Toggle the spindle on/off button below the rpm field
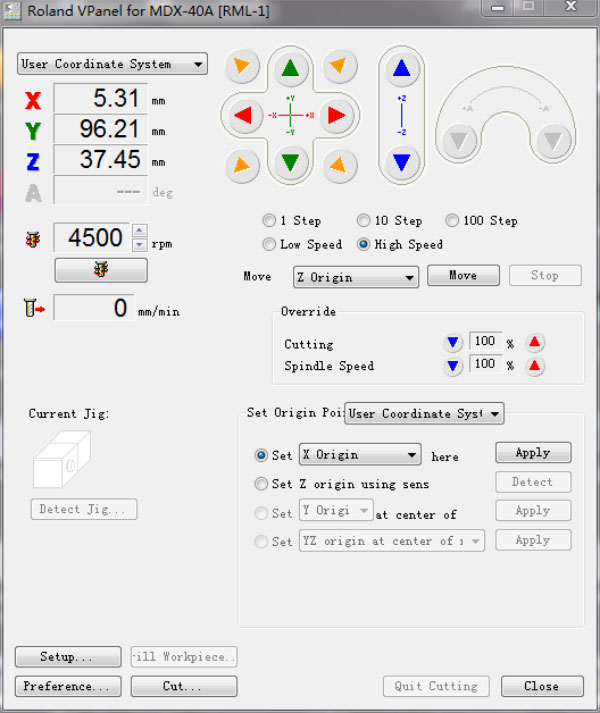 [x=101, y=270]
